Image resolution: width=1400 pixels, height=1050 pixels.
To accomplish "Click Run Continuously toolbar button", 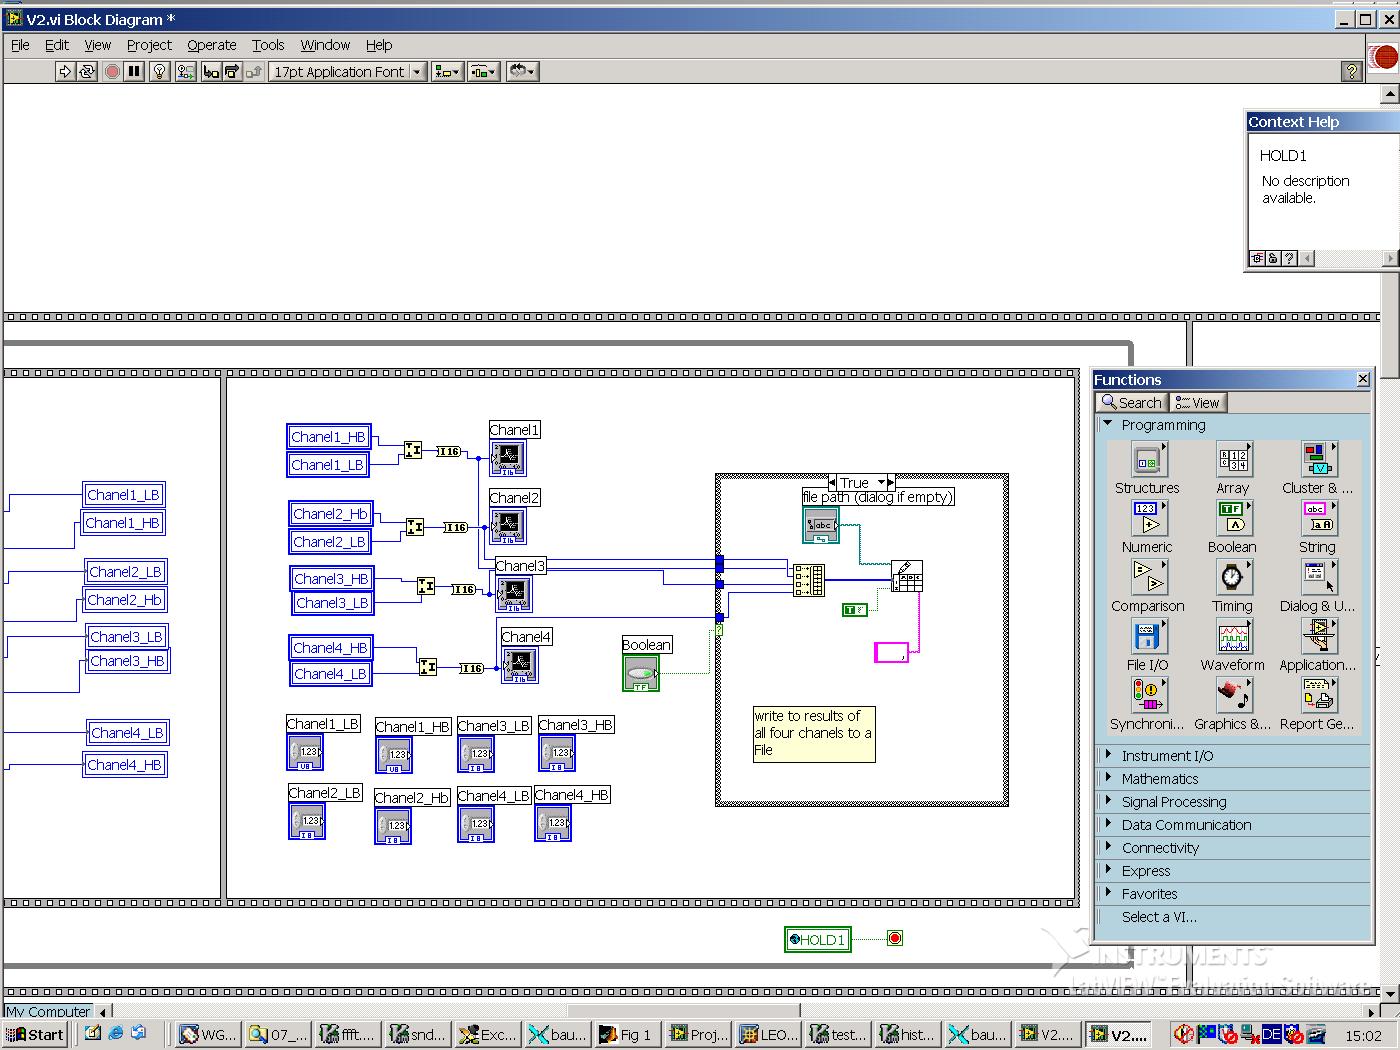I will (87, 71).
